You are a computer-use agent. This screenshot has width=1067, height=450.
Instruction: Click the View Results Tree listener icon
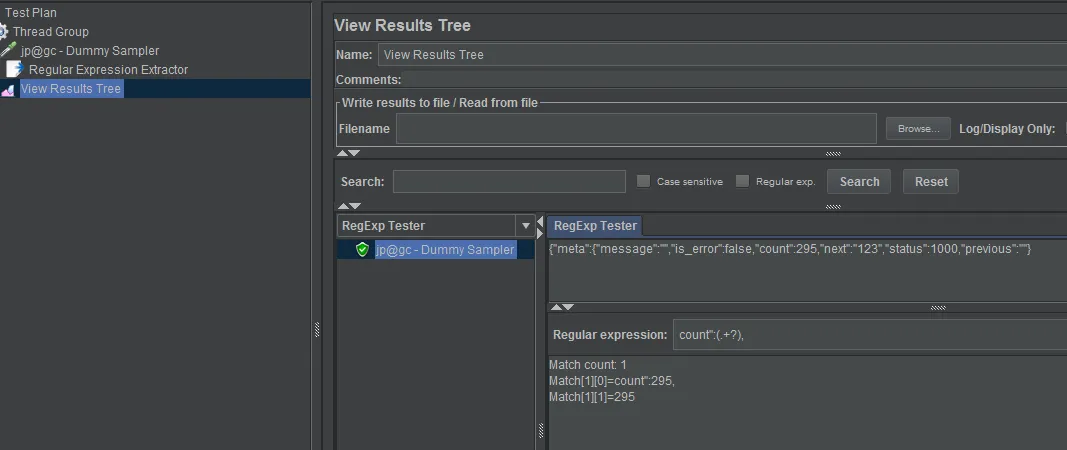coord(7,89)
